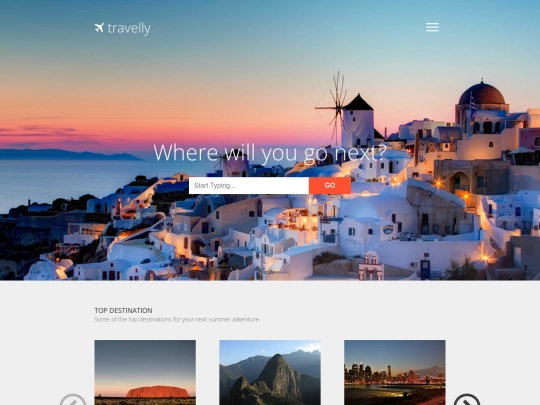This screenshot has height=405, width=540.
Task: Open the Uluru red rock thumbnail
Action: pyautogui.click(x=145, y=373)
